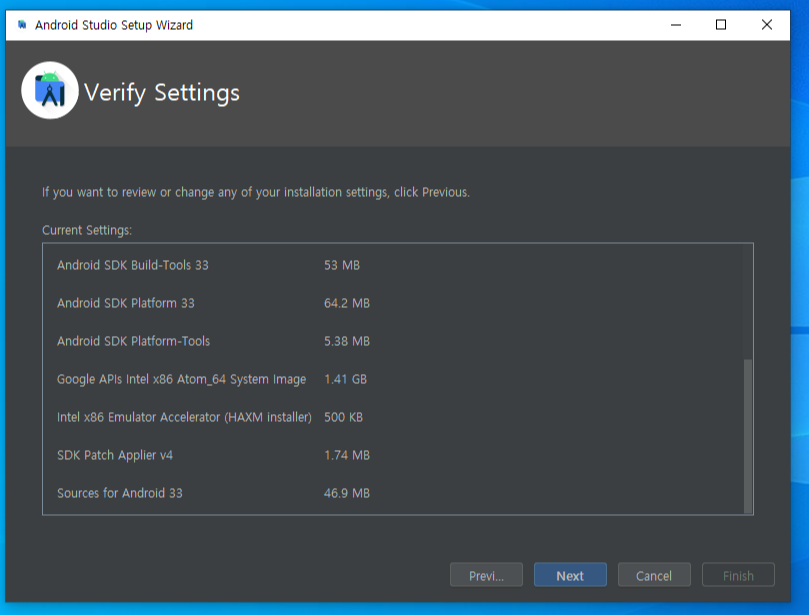Click the 64.2 MB size value
This screenshot has width=809, height=615.
pyautogui.click(x=347, y=303)
